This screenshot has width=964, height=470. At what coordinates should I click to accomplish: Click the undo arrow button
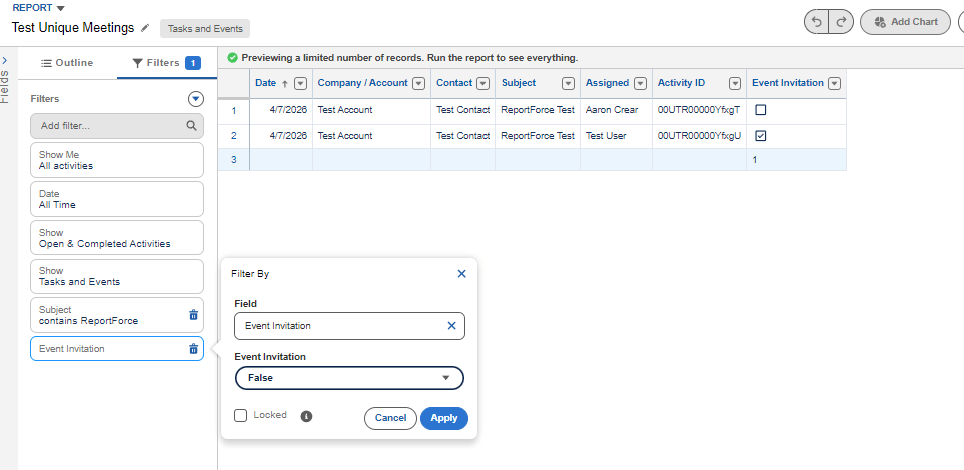point(817,22)
